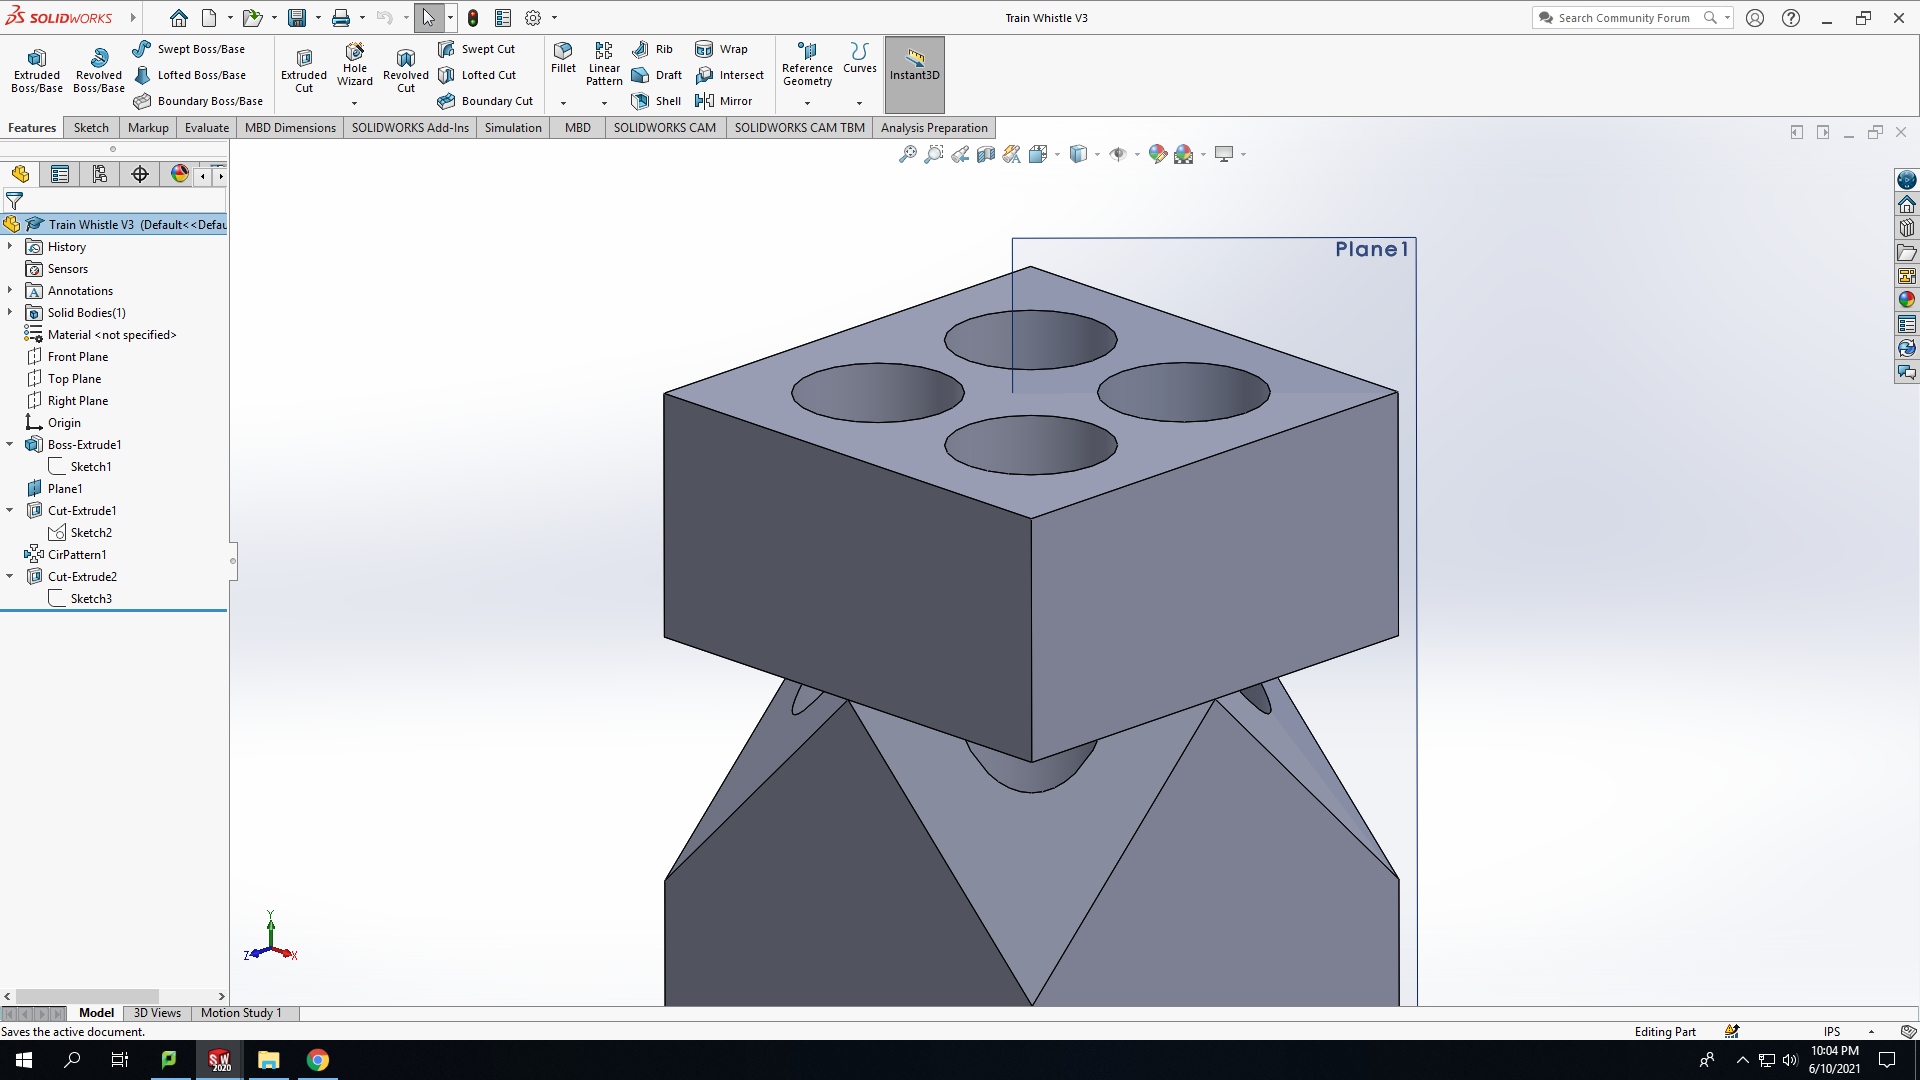This screenshot has height=1080, width=1920.
Task: Click the Rib feature
Action: click(x=652, y=49)
